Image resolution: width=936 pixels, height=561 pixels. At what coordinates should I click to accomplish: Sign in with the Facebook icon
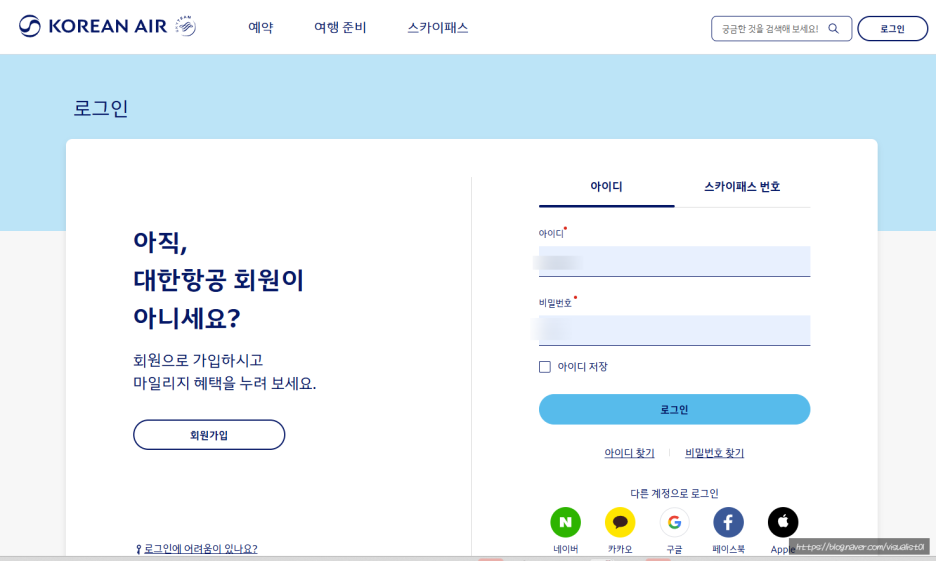[728, 522]
